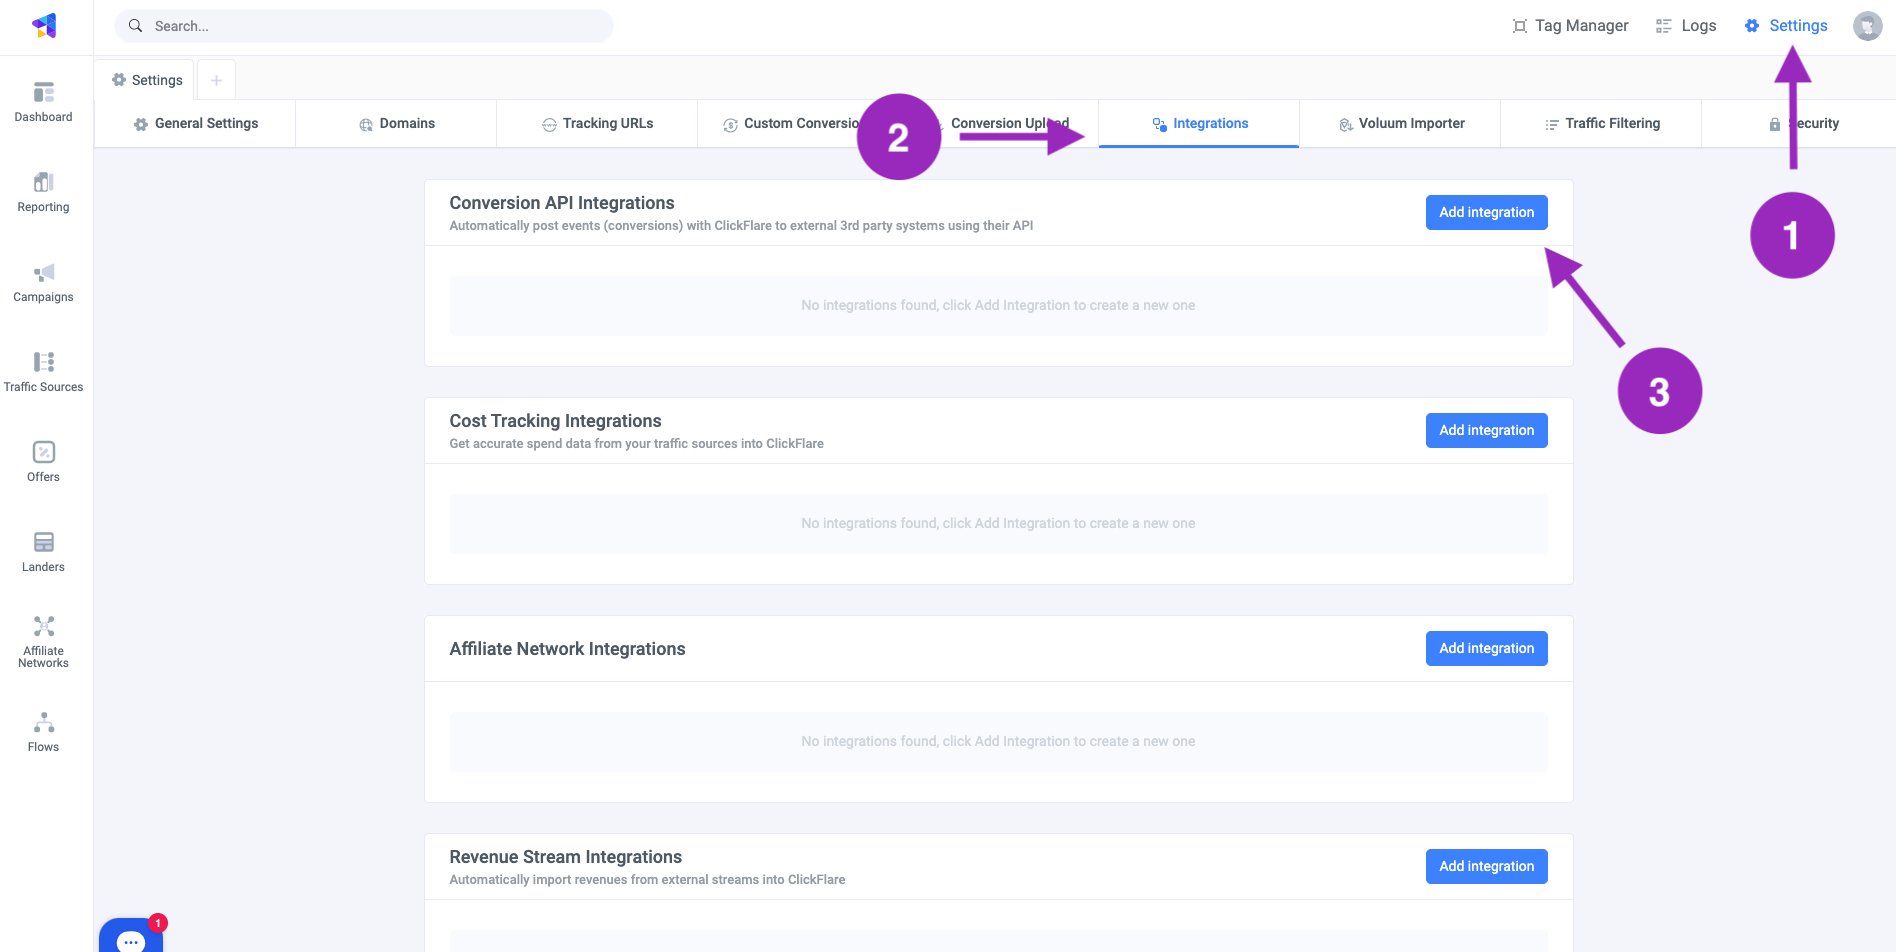Click the Settings gear icon in header
The width and height of the screenshot is (1896, 952).
point(1752,26)
